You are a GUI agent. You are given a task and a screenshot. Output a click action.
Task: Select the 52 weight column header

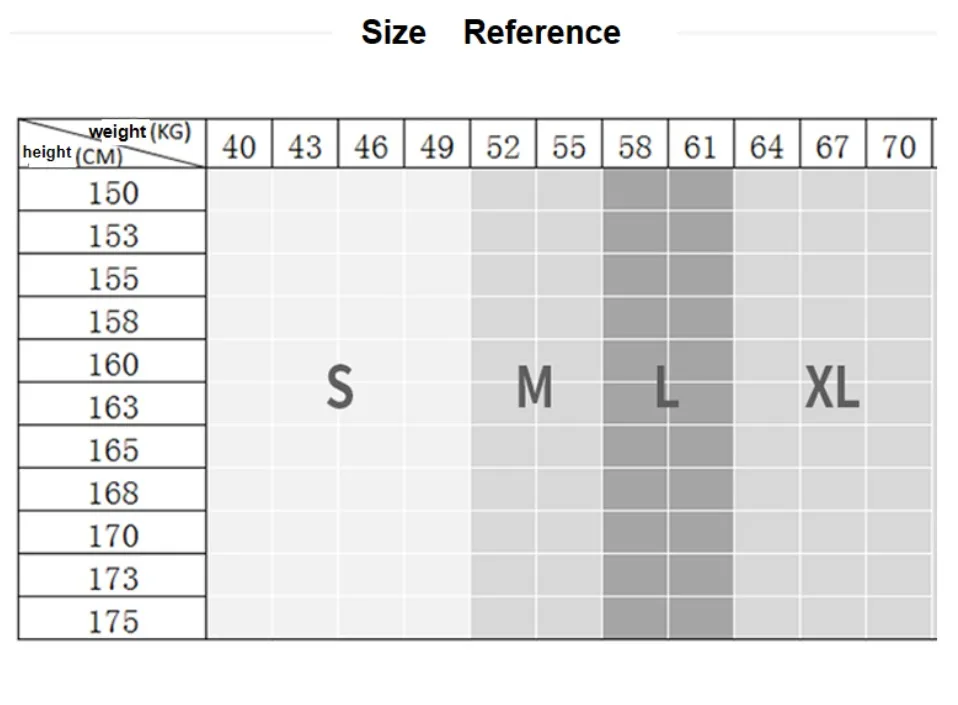pos(503,147)
